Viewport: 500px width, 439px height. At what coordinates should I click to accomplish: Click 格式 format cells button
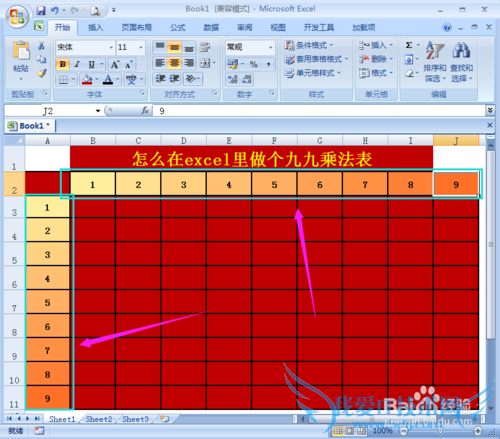point(377,73)
